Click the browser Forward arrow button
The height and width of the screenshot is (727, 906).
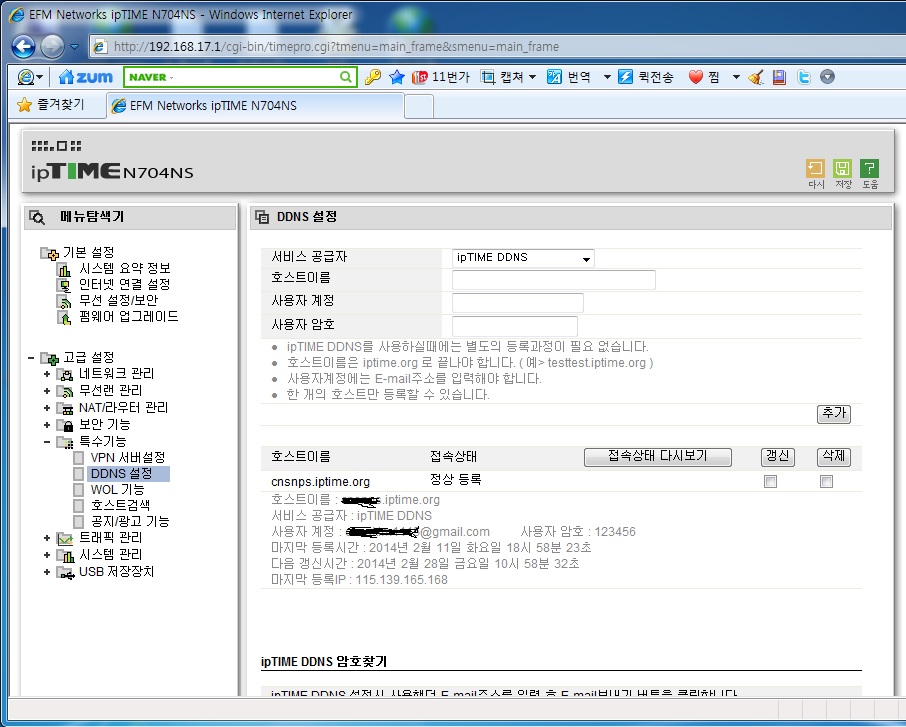coord(52,47)
